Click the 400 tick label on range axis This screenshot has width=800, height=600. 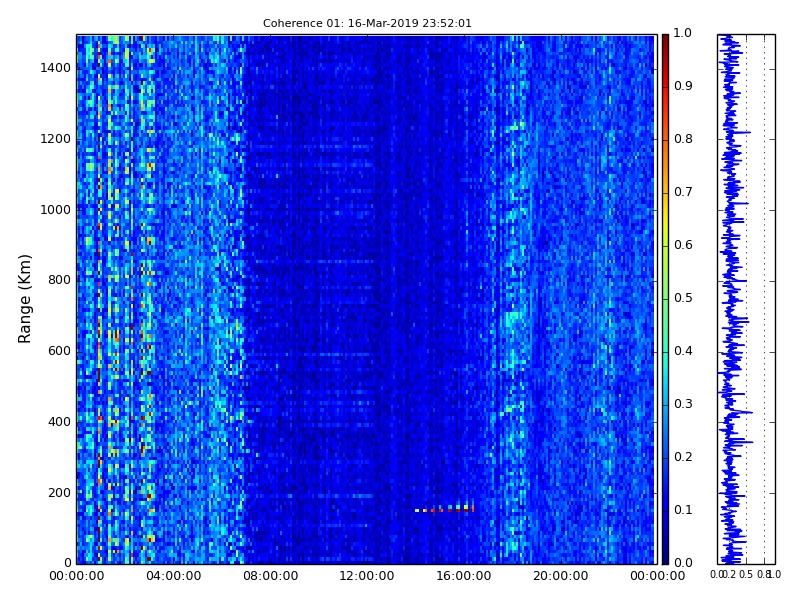click(x=59, y=422)
